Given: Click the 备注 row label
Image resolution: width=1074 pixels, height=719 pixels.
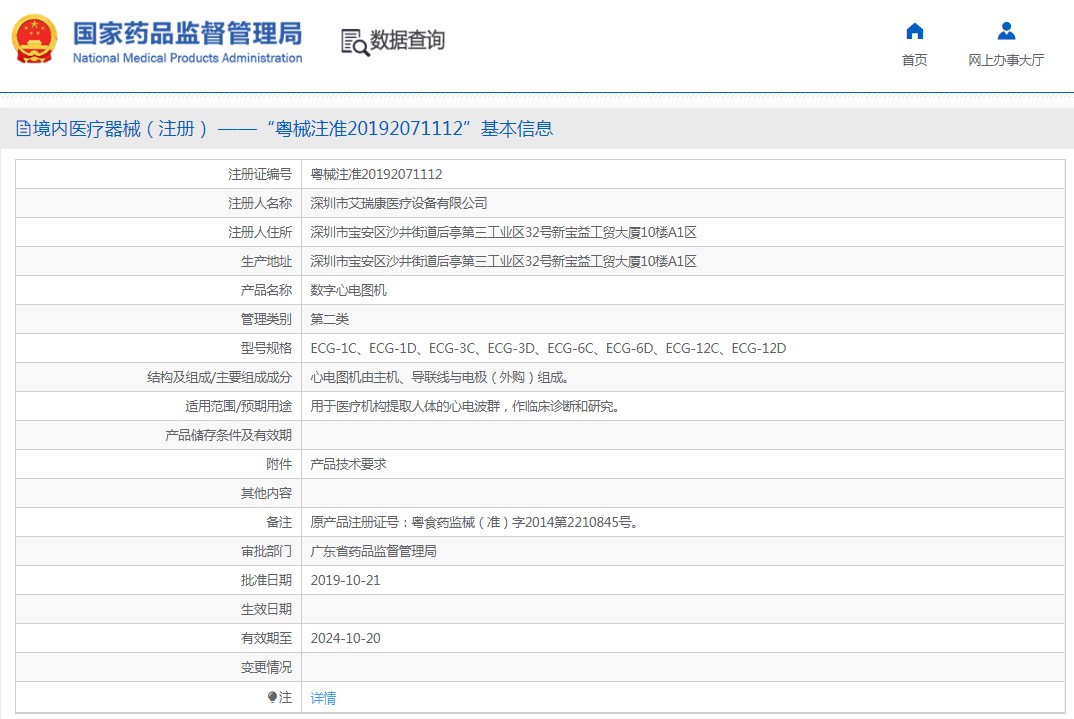Looking at the screenshot, I should (279, 522).
